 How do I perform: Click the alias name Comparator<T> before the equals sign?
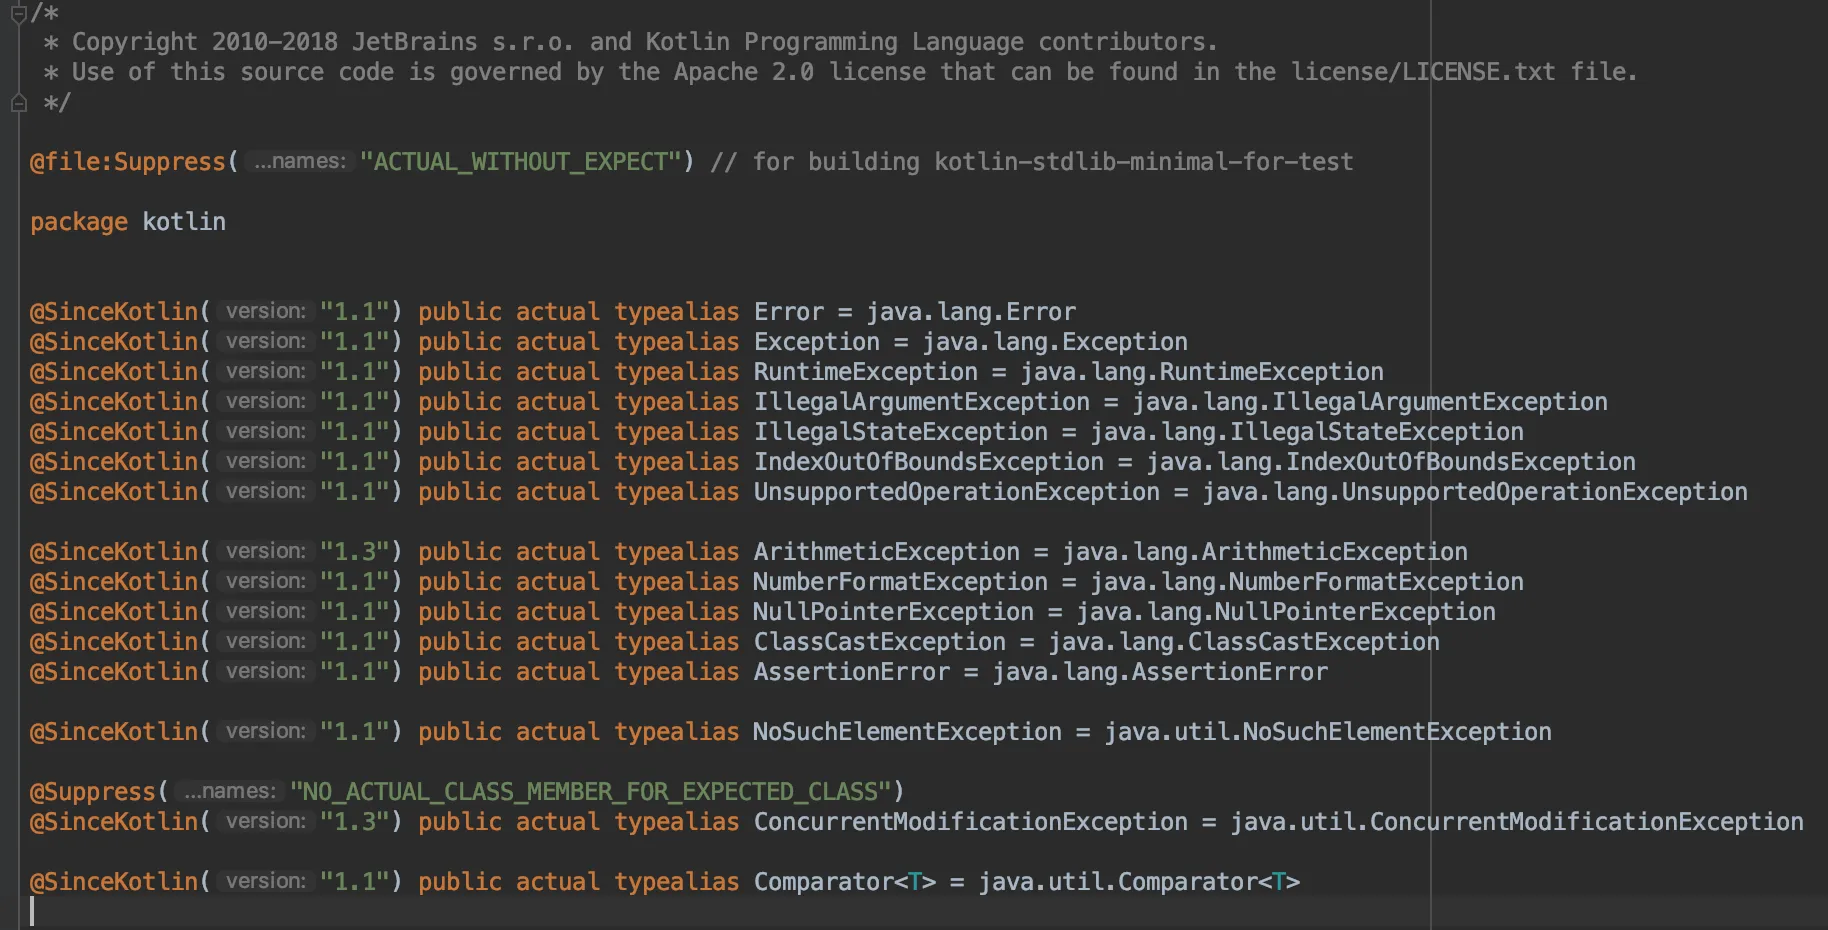[845, 882]
